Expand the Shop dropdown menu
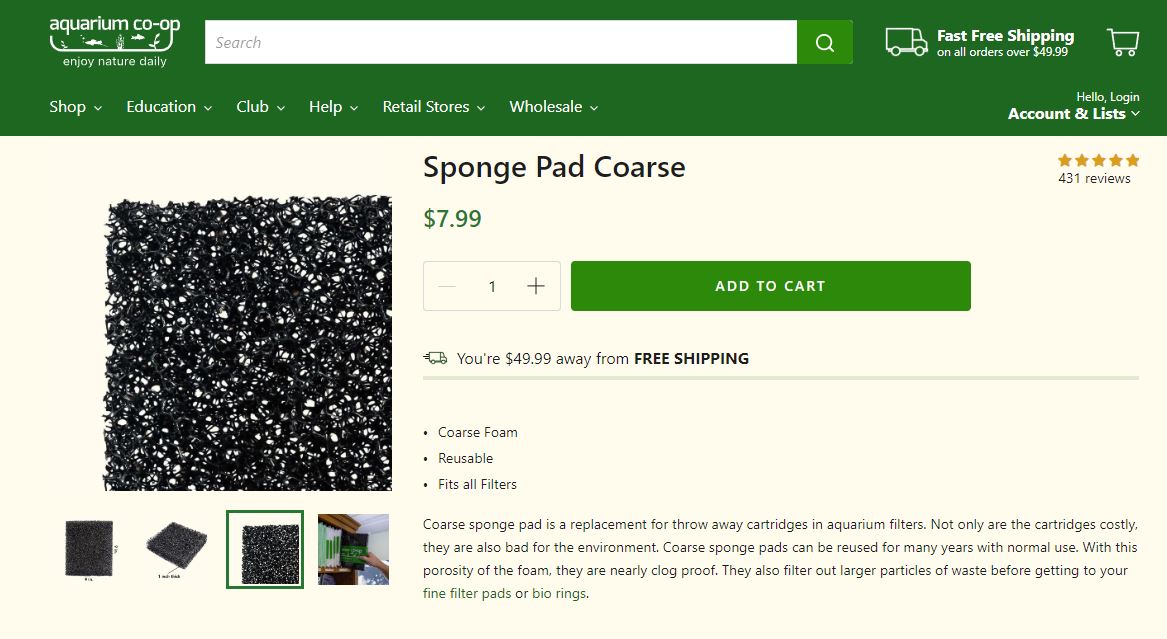The height and width of the screenshot is (639, 1167). 75,107
